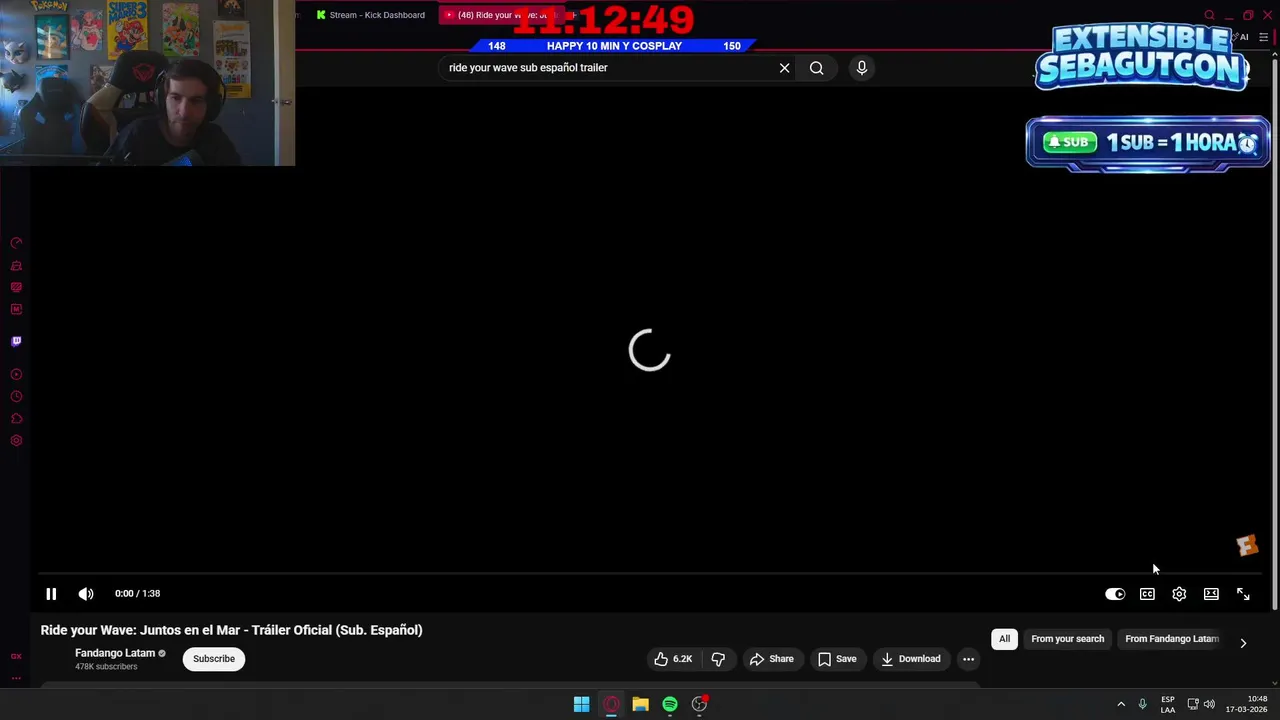Open the ESP LAA language switcher
Screen dimensions: 1280x720
(1168, 704)
